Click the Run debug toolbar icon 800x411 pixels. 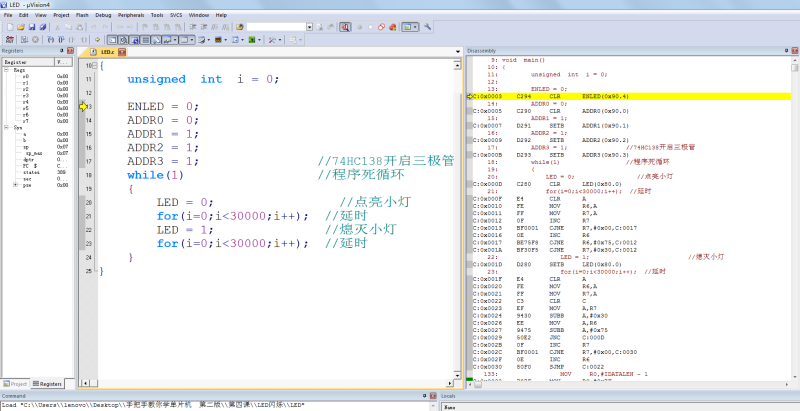click(x=22, y=40)
